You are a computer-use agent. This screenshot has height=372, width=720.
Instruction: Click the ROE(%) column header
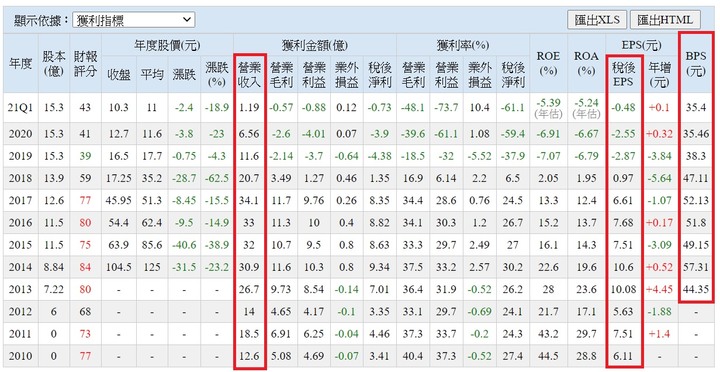point(548,64)
